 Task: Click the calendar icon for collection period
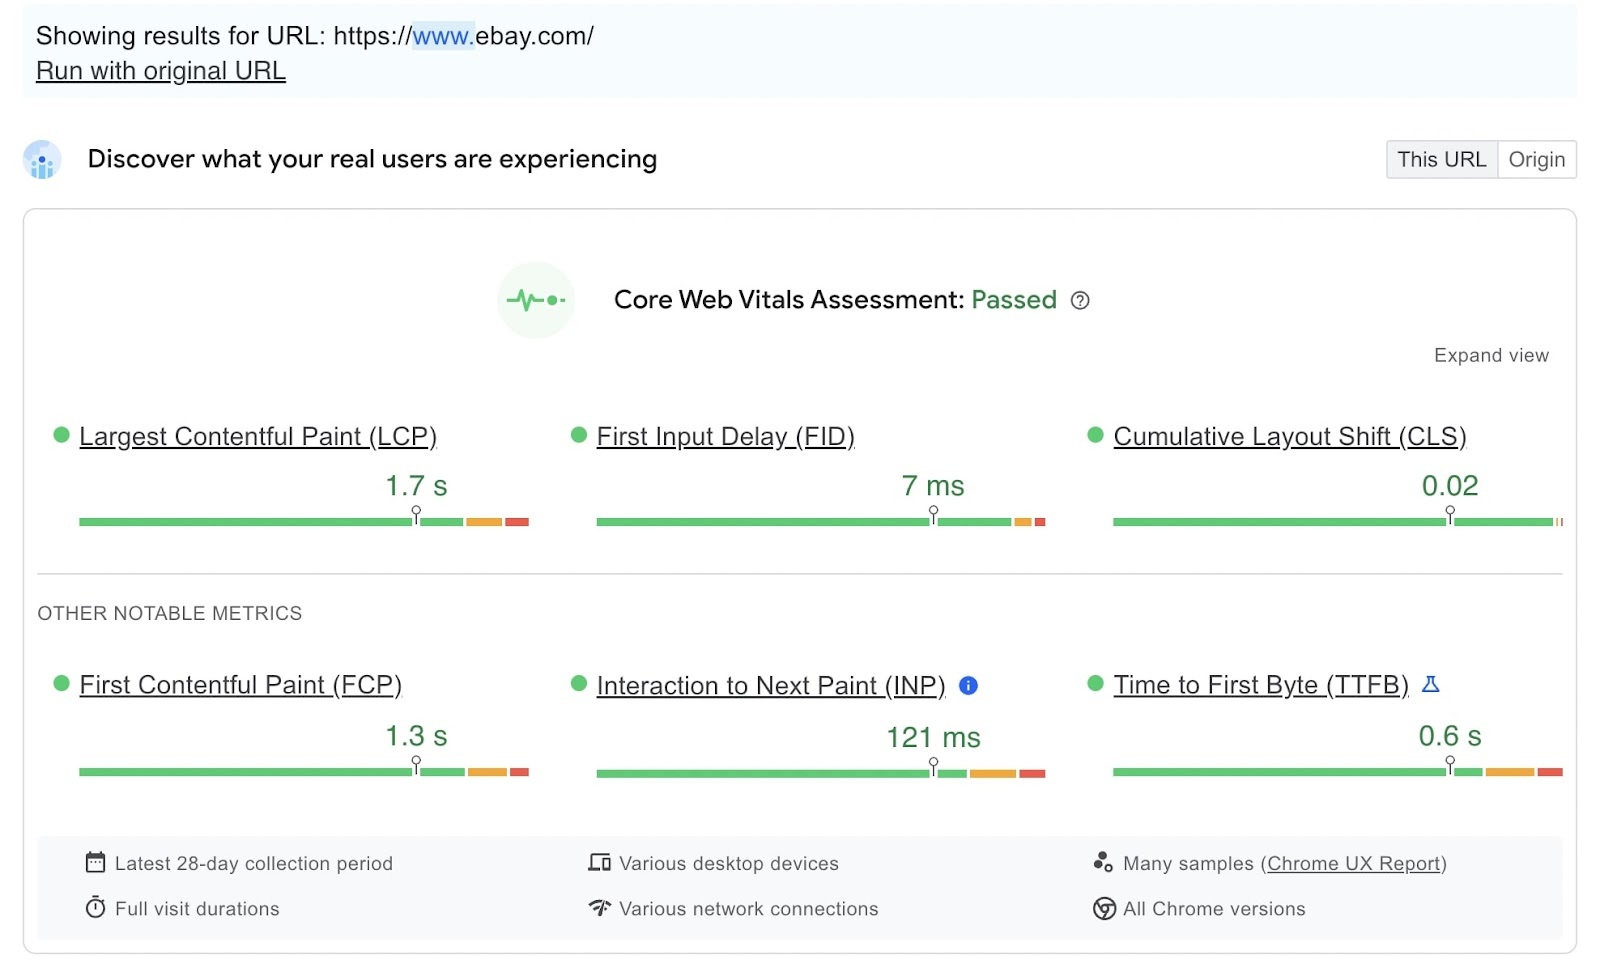(95, 862)
